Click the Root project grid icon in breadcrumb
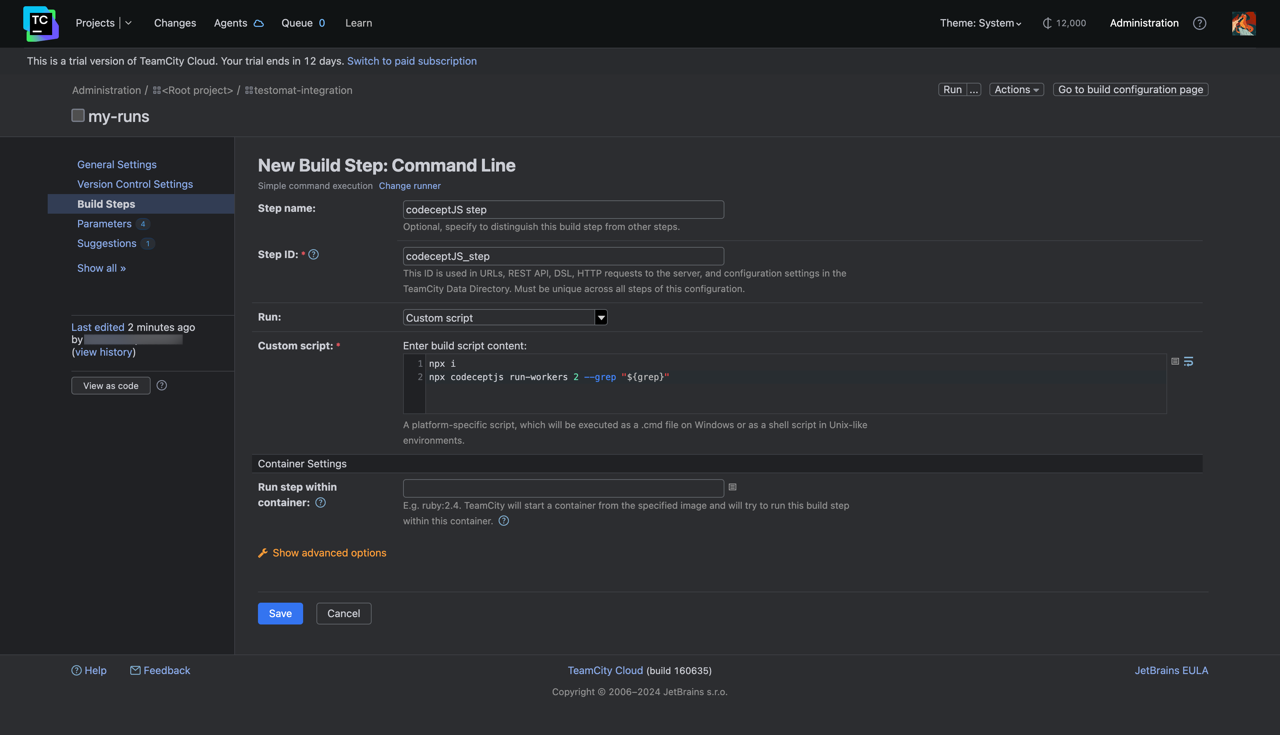This screenshot has height=735, width=1280. pos(157,90)
